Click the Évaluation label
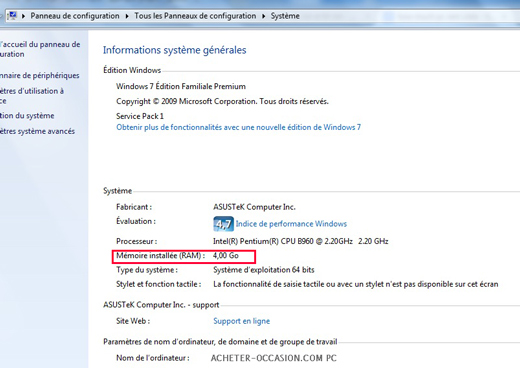520x368 pixels. (136, 221)
